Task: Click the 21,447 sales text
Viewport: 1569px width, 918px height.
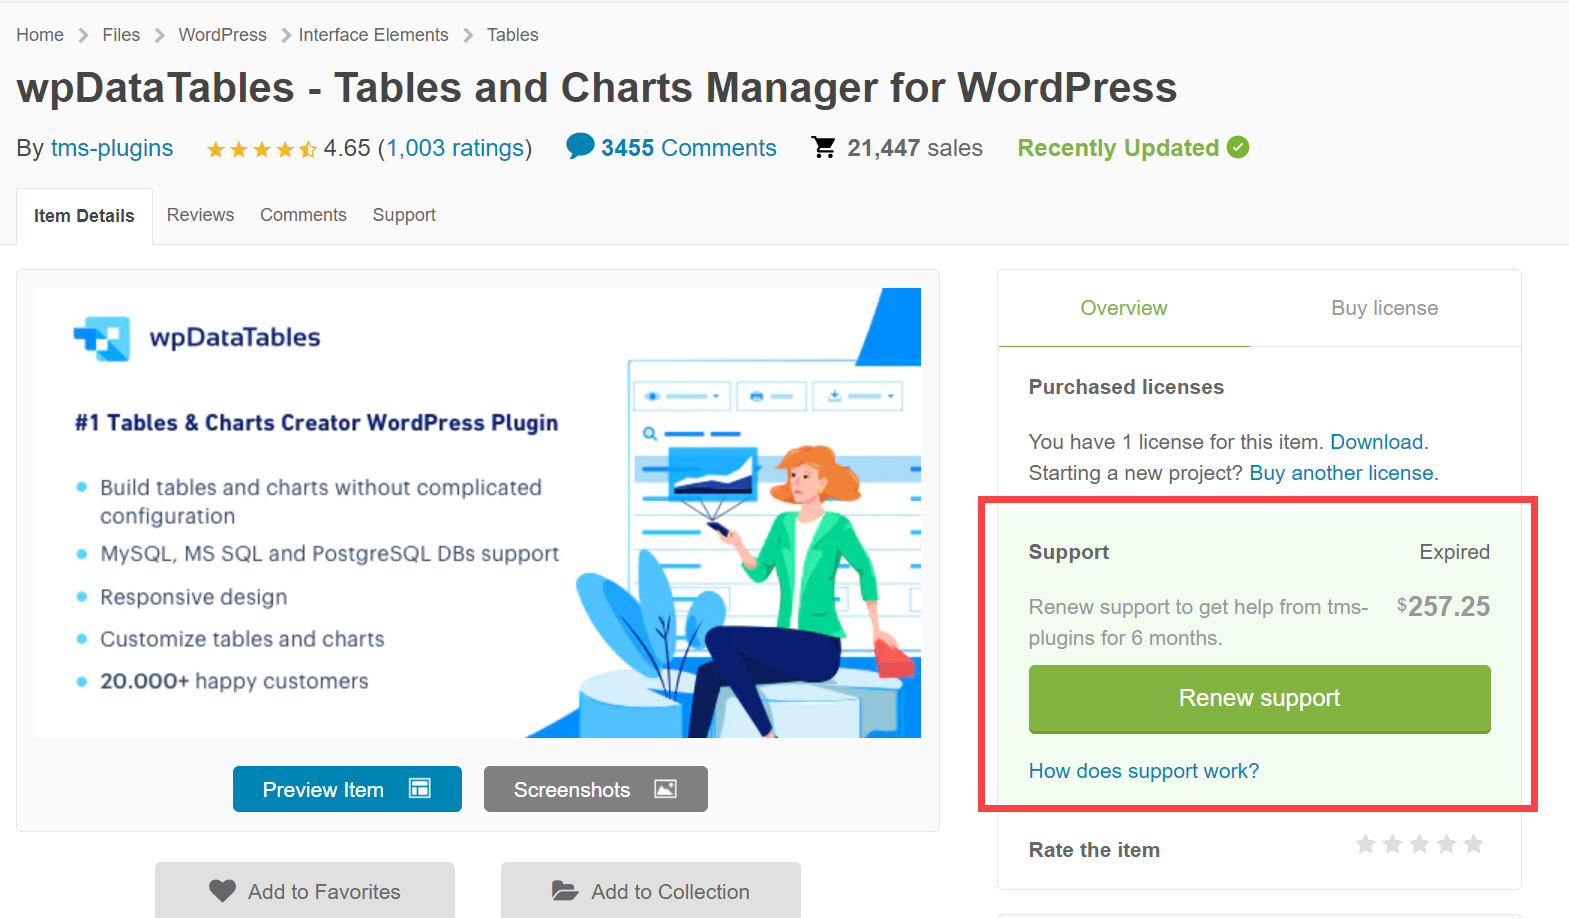Action: 915,148
